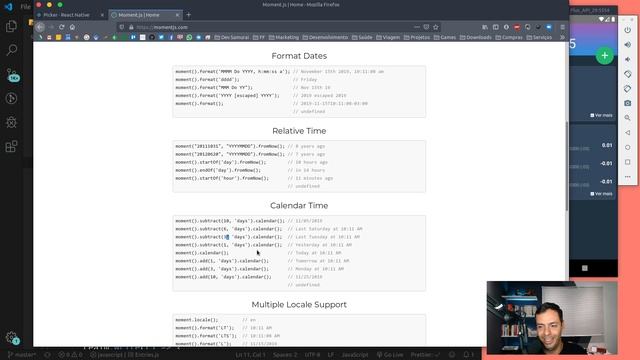Viewport: 640px width, 360px height.
Task: Go to Firefox home page
Action: click(x=72, y=27)
